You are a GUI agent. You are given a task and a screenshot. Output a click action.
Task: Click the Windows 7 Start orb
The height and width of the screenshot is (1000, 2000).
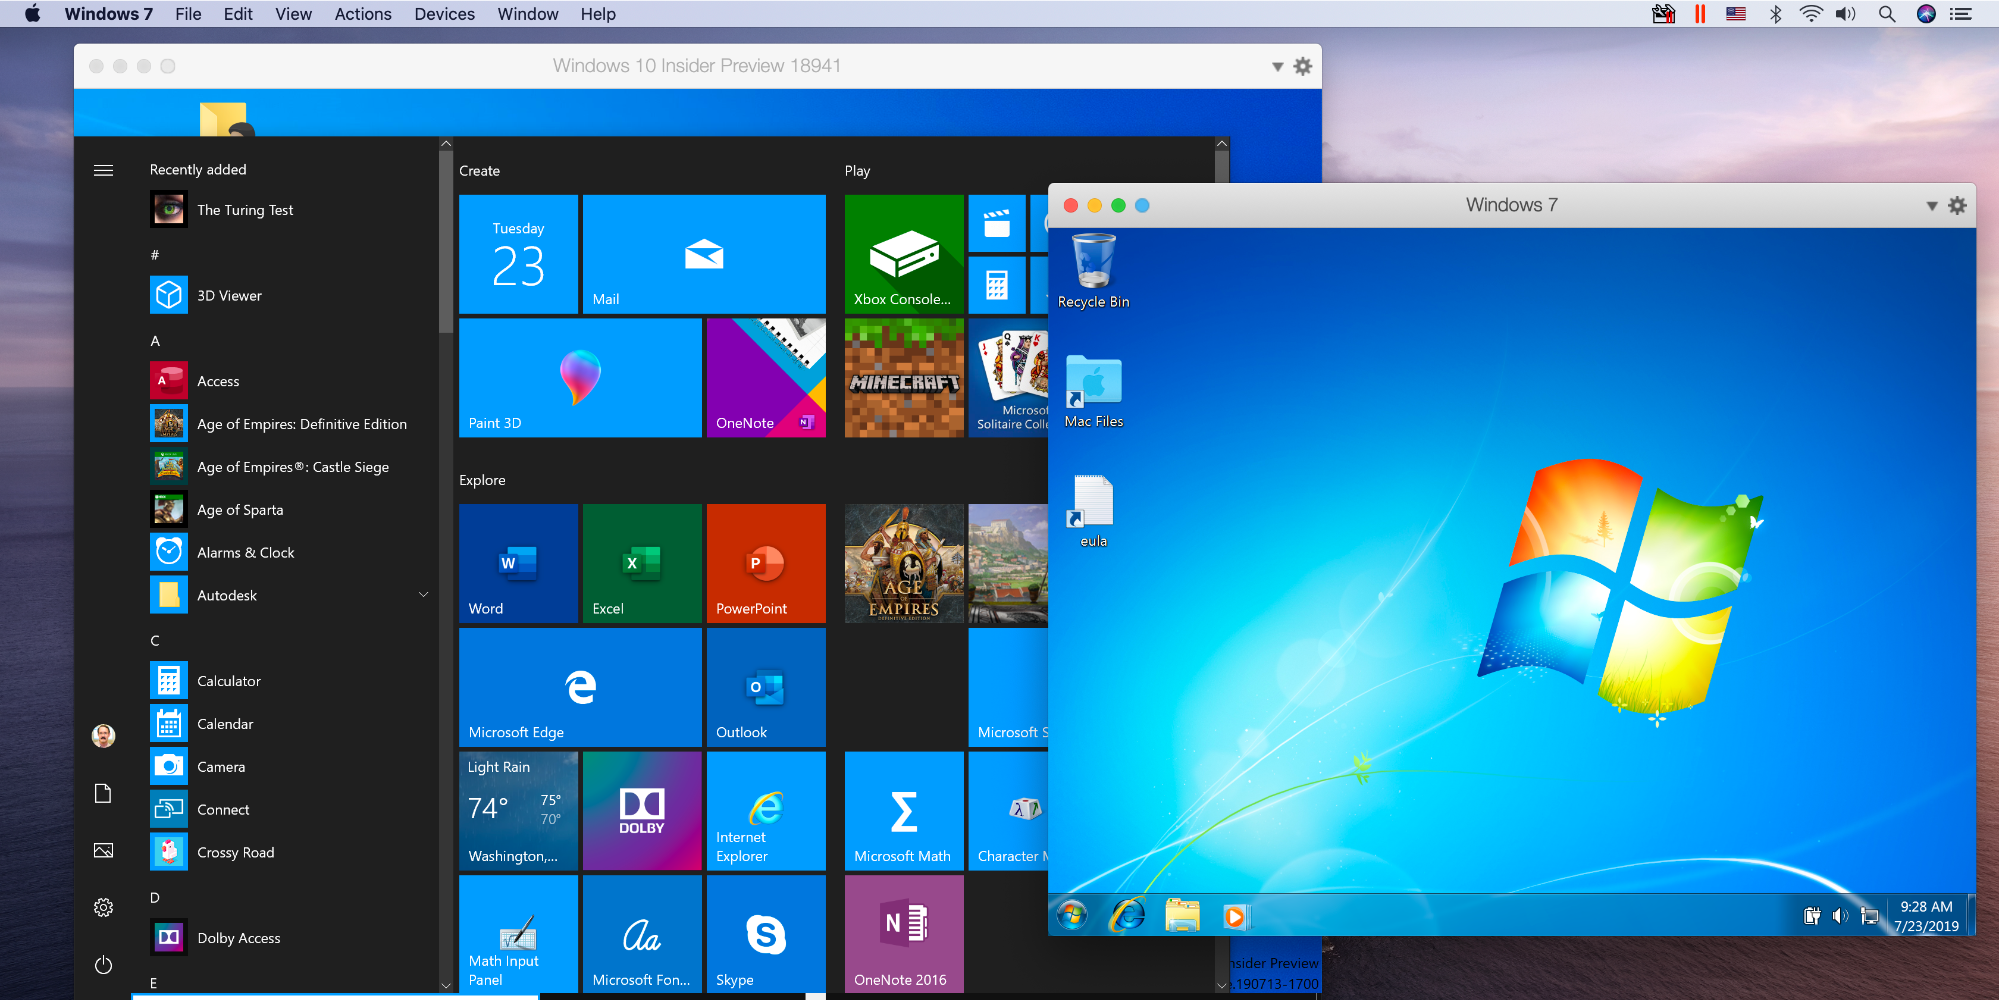(x=1073, y=915)
